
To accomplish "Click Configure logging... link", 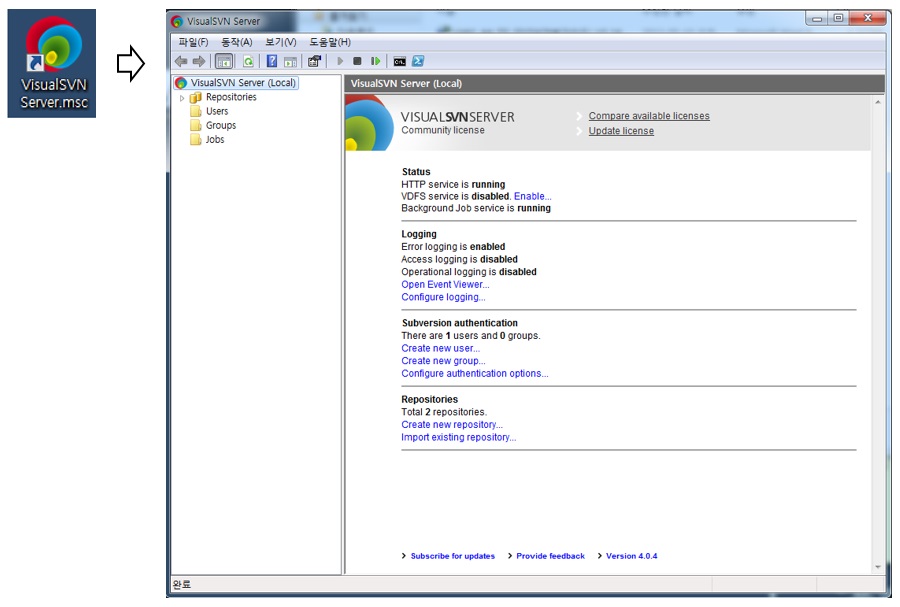I will tap(443, 297).
